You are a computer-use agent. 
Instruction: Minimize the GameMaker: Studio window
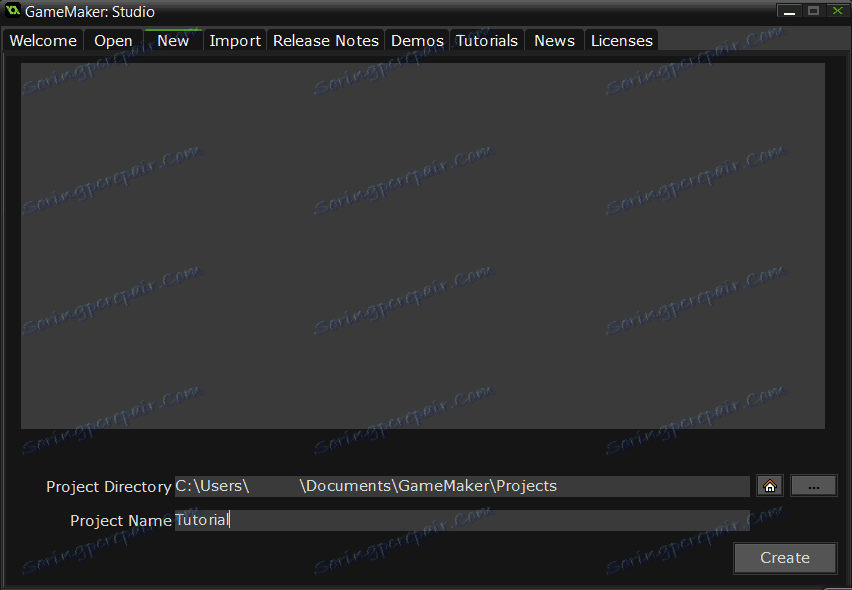[x=789, y=11]
